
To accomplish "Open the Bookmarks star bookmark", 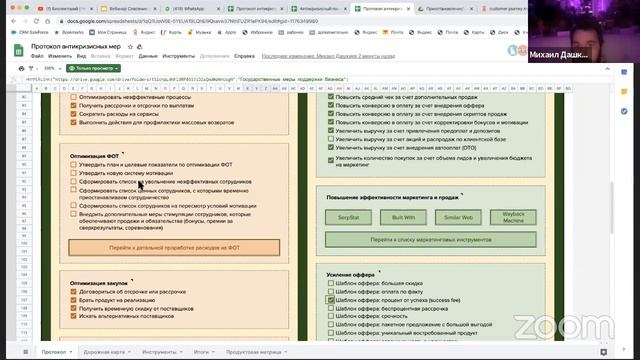I will point(69,32).
